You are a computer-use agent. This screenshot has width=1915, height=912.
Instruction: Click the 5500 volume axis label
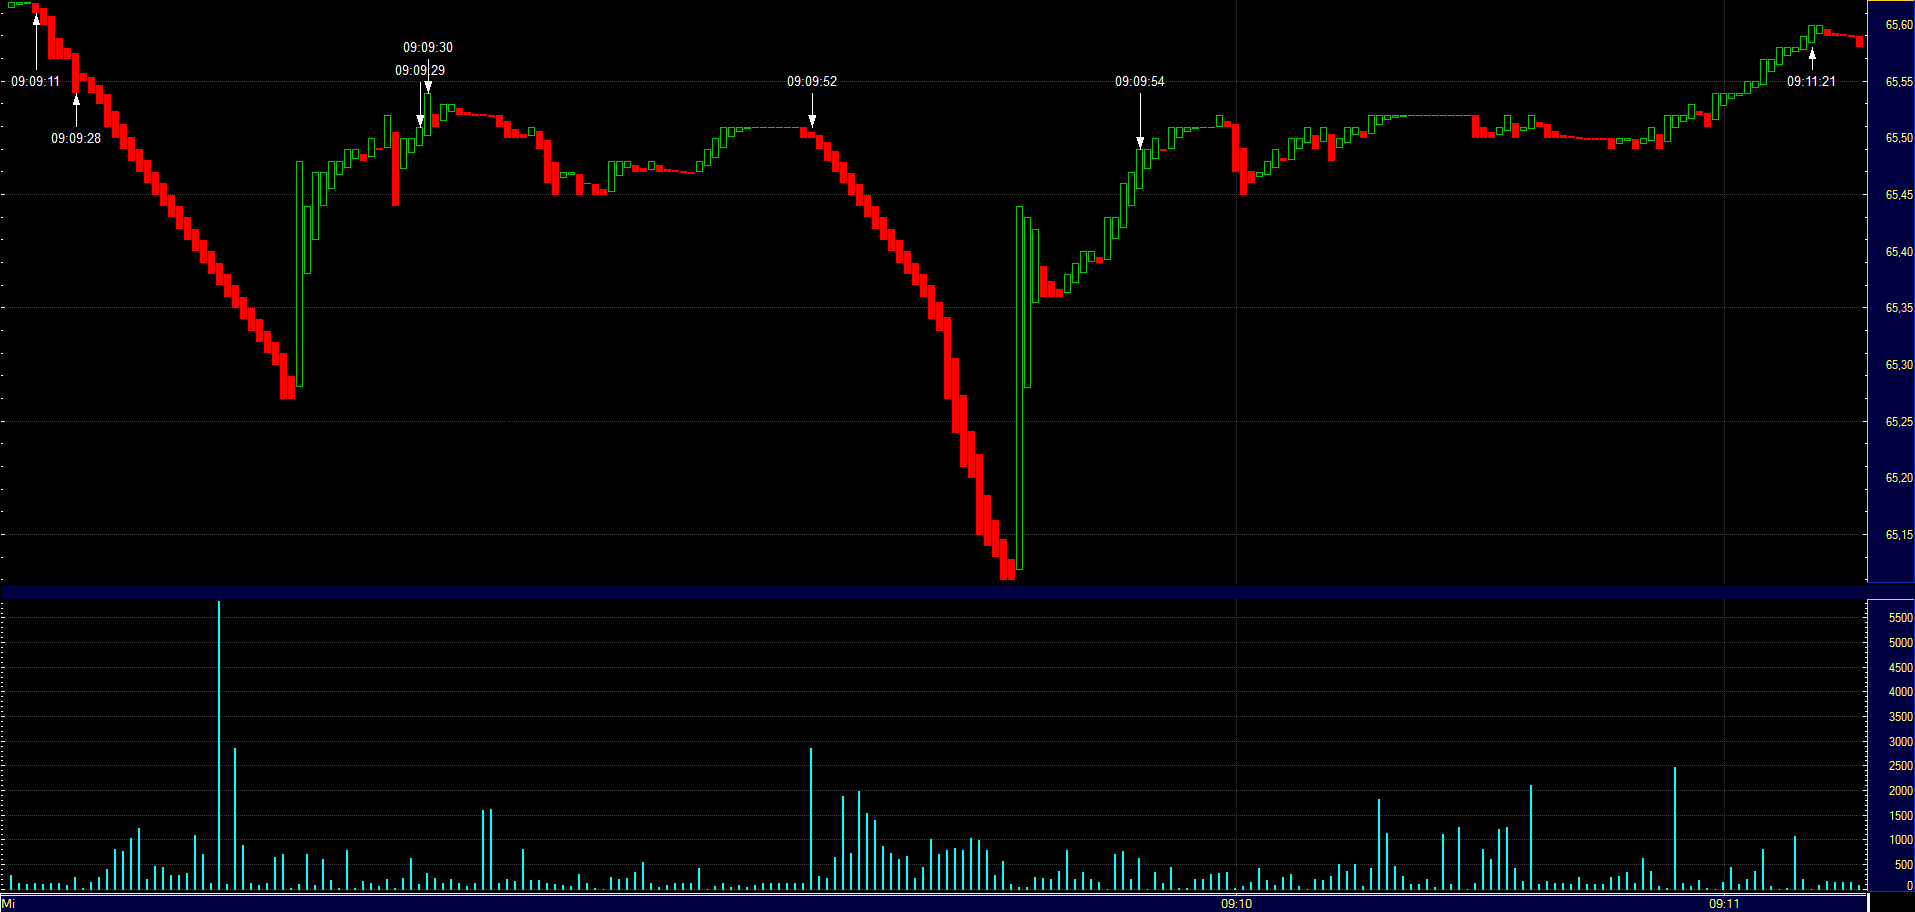pyautogui.click(x=1900, y=619)
